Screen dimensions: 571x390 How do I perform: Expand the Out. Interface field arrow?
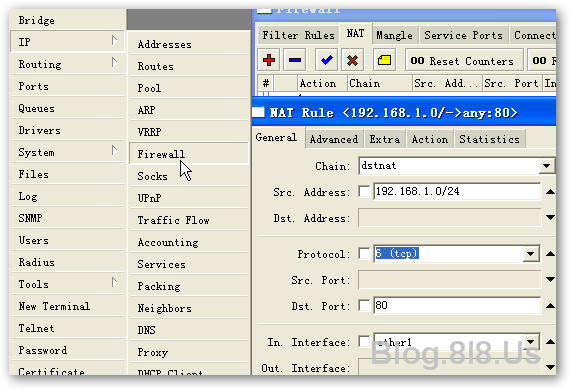pos(550,367)
